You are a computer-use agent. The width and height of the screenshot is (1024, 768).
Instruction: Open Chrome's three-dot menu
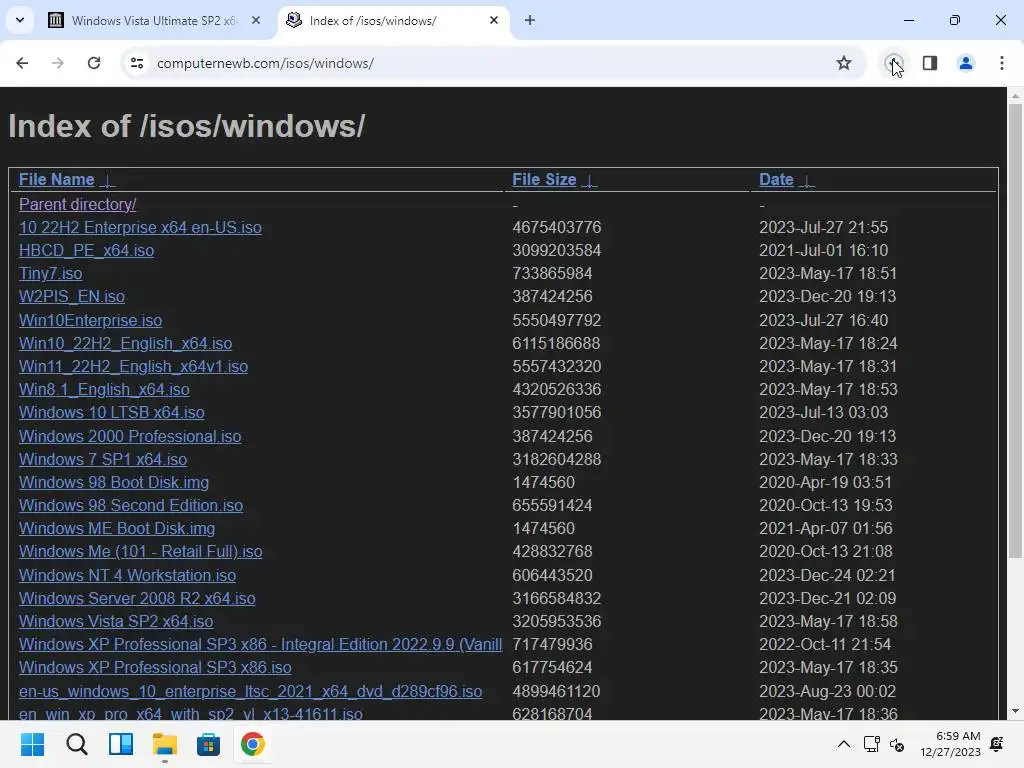tap(1002, 63)
